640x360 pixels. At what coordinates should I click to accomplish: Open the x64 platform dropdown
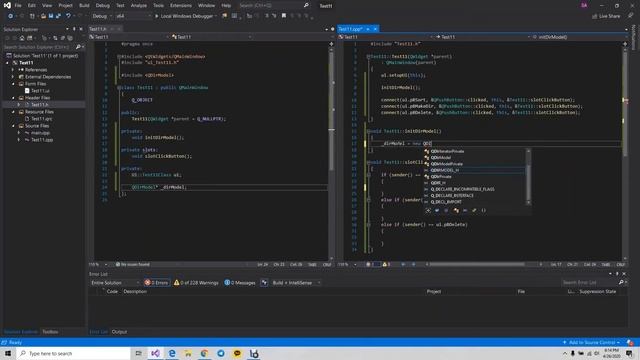point(133,16)
